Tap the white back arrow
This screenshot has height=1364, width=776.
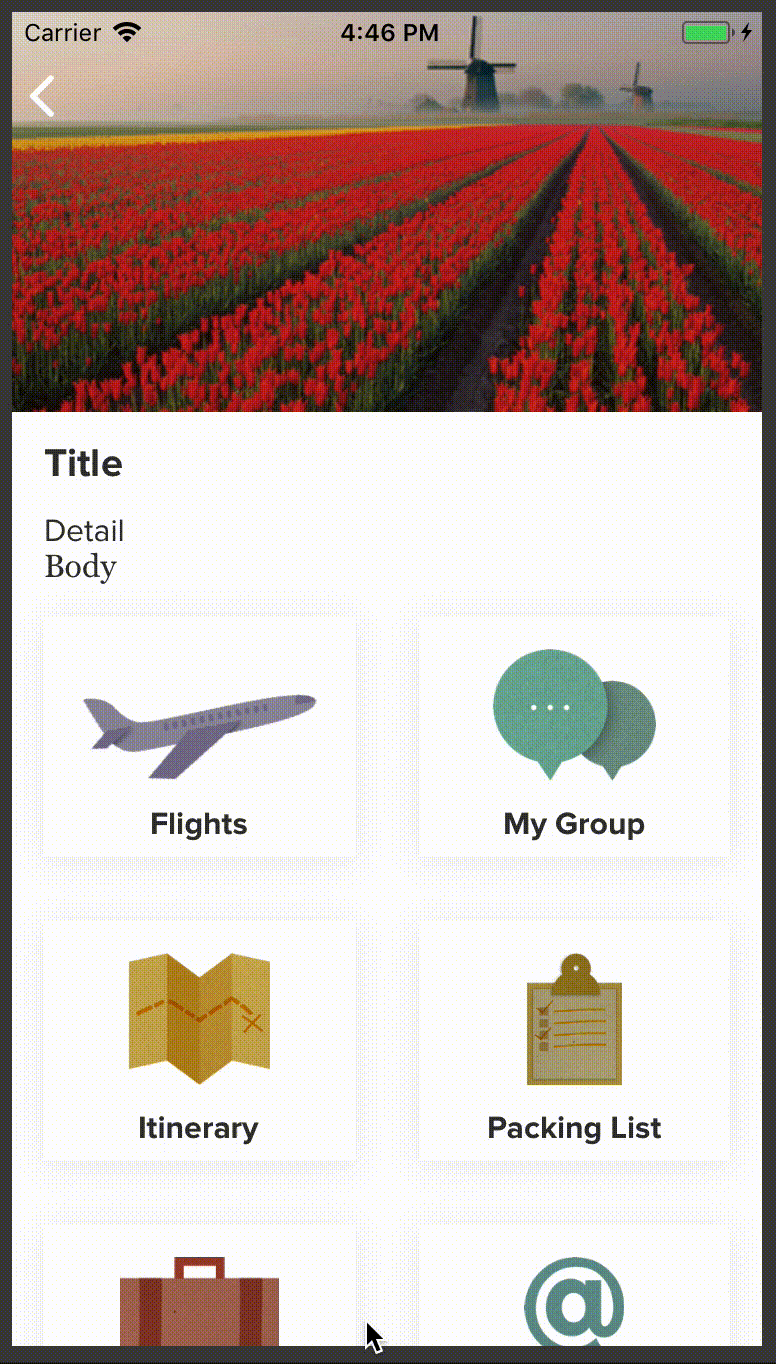click(42, 97)
